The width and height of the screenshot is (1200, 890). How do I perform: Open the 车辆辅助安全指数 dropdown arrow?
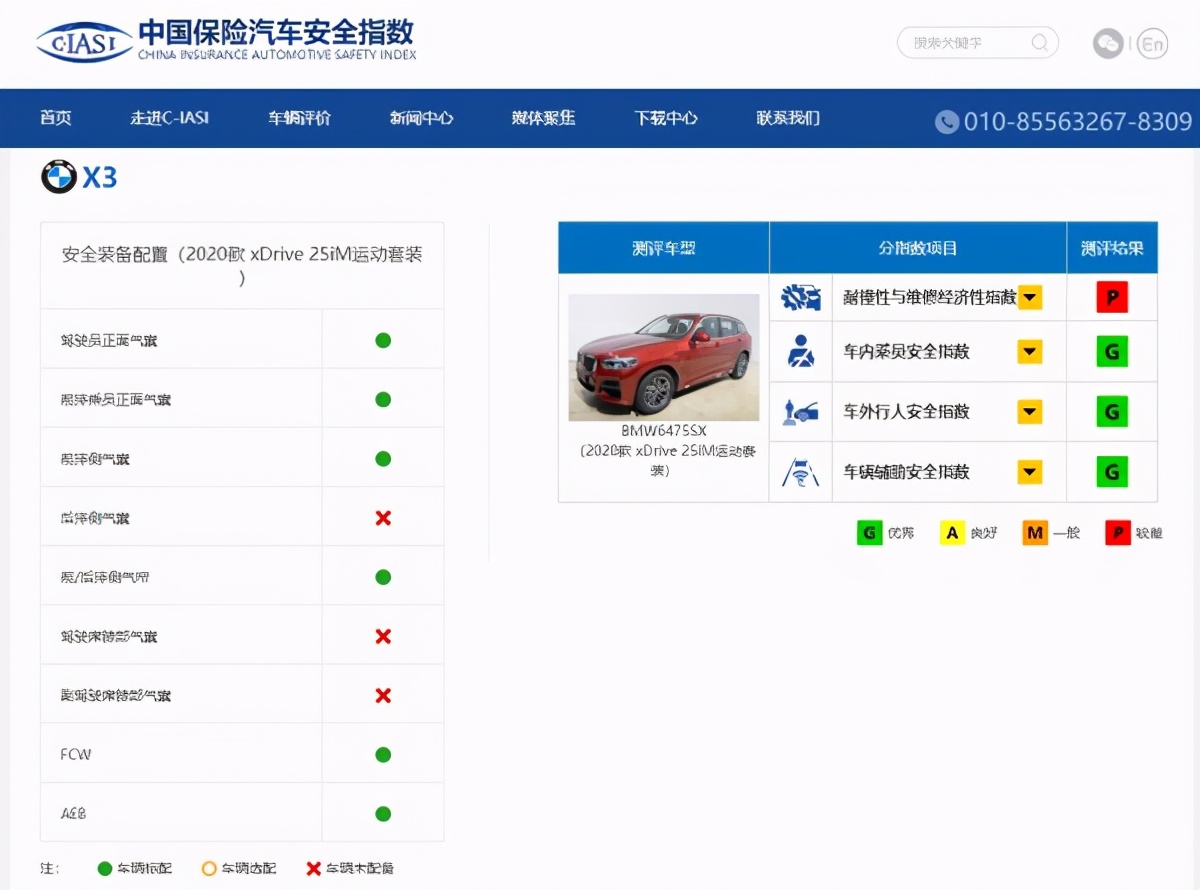(1029, 471)
